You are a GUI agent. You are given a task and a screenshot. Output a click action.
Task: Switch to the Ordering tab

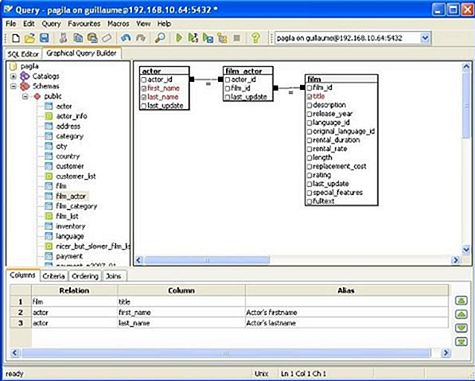coord(85,276)
